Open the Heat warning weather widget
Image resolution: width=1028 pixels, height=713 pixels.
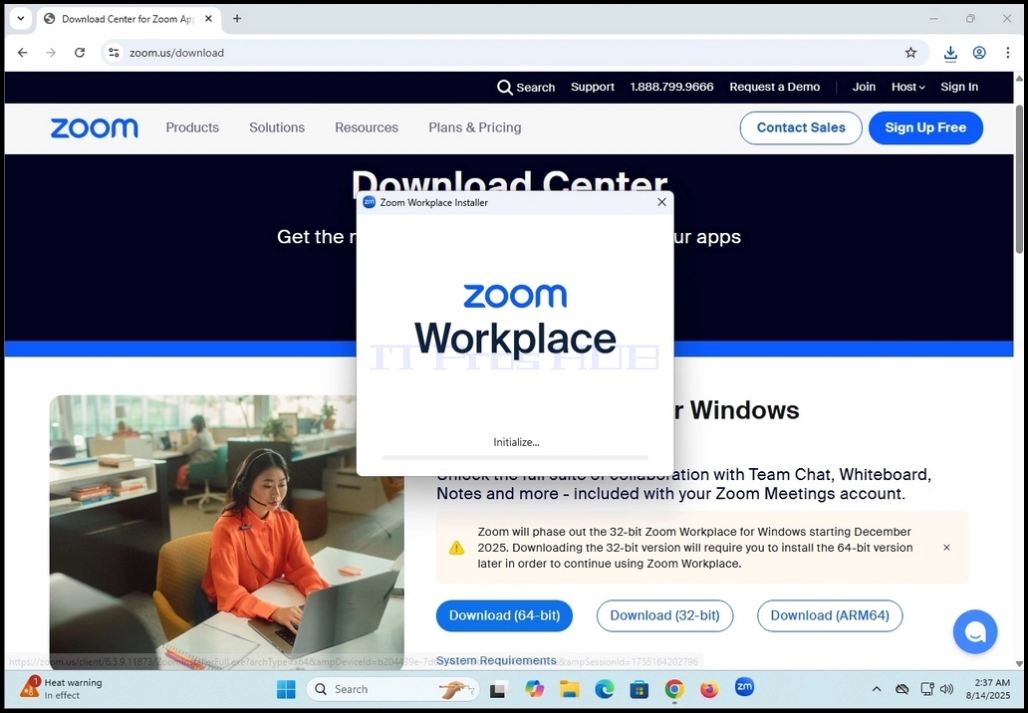click(x=61, y=689)
